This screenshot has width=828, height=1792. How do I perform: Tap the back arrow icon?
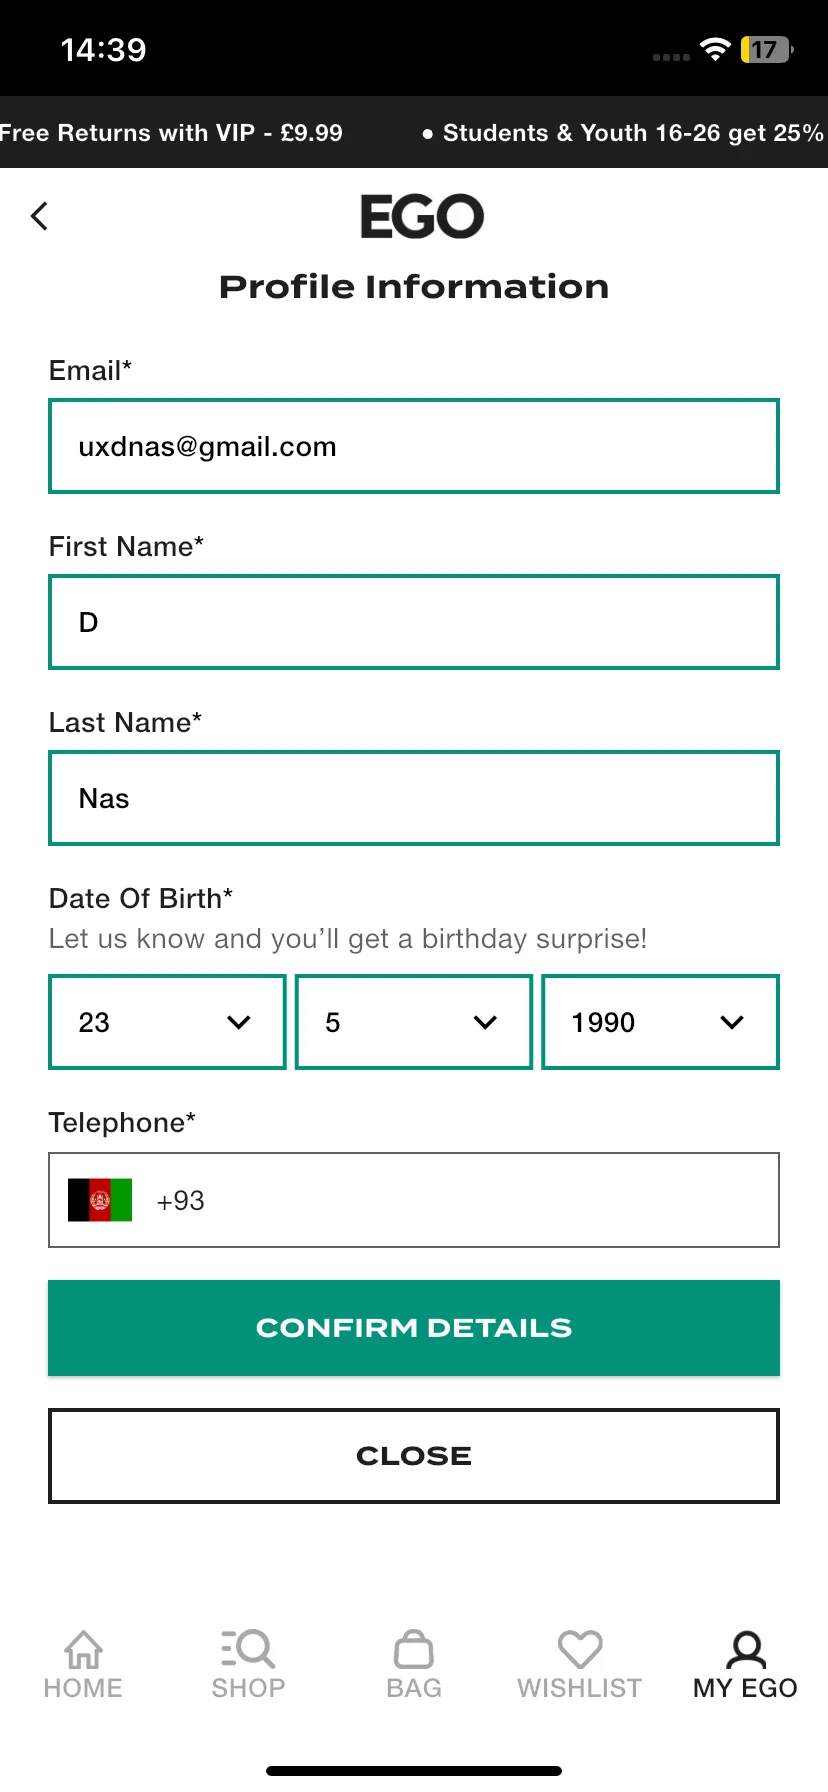pos(39,216)
